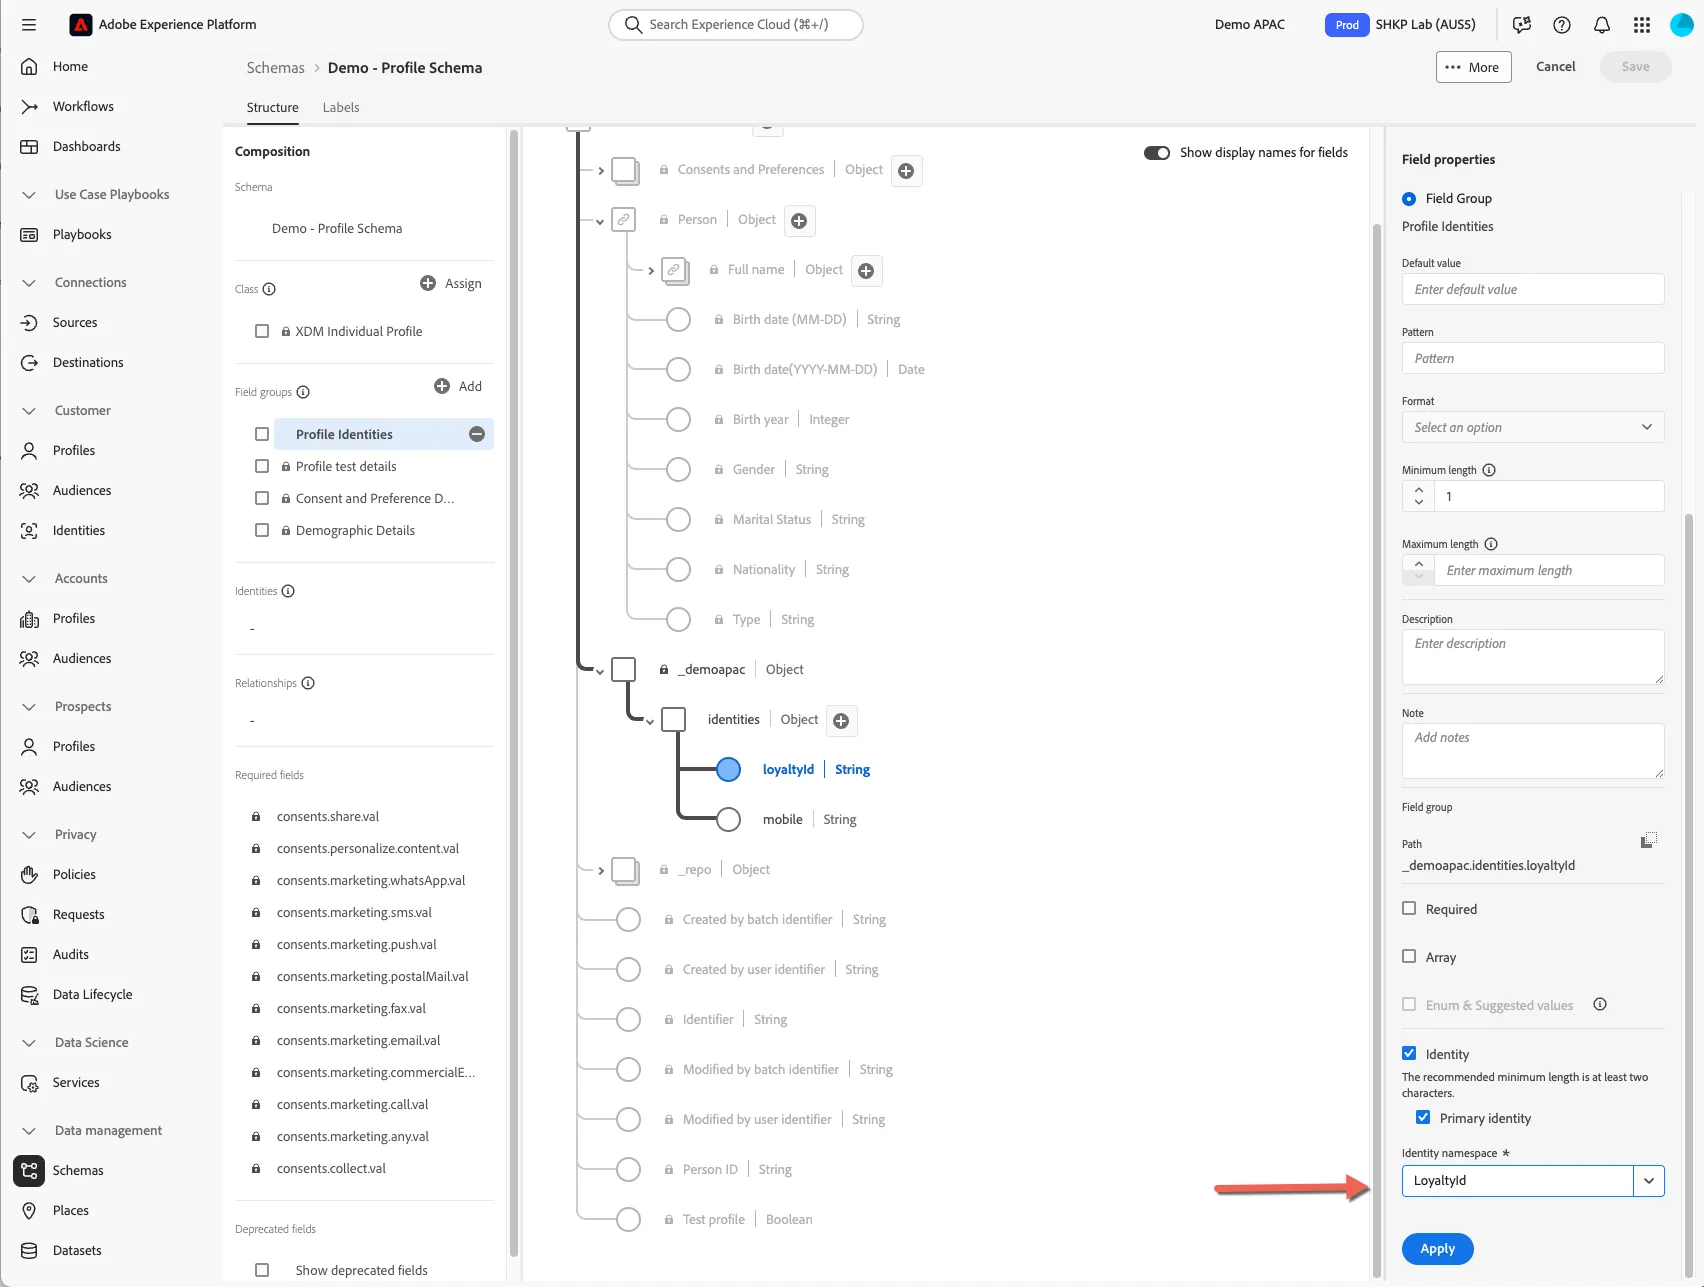Increment the Minimum length stepper
Image resolution: width=1704 pixels, height=1287 pixels.
click(1418, 490)
